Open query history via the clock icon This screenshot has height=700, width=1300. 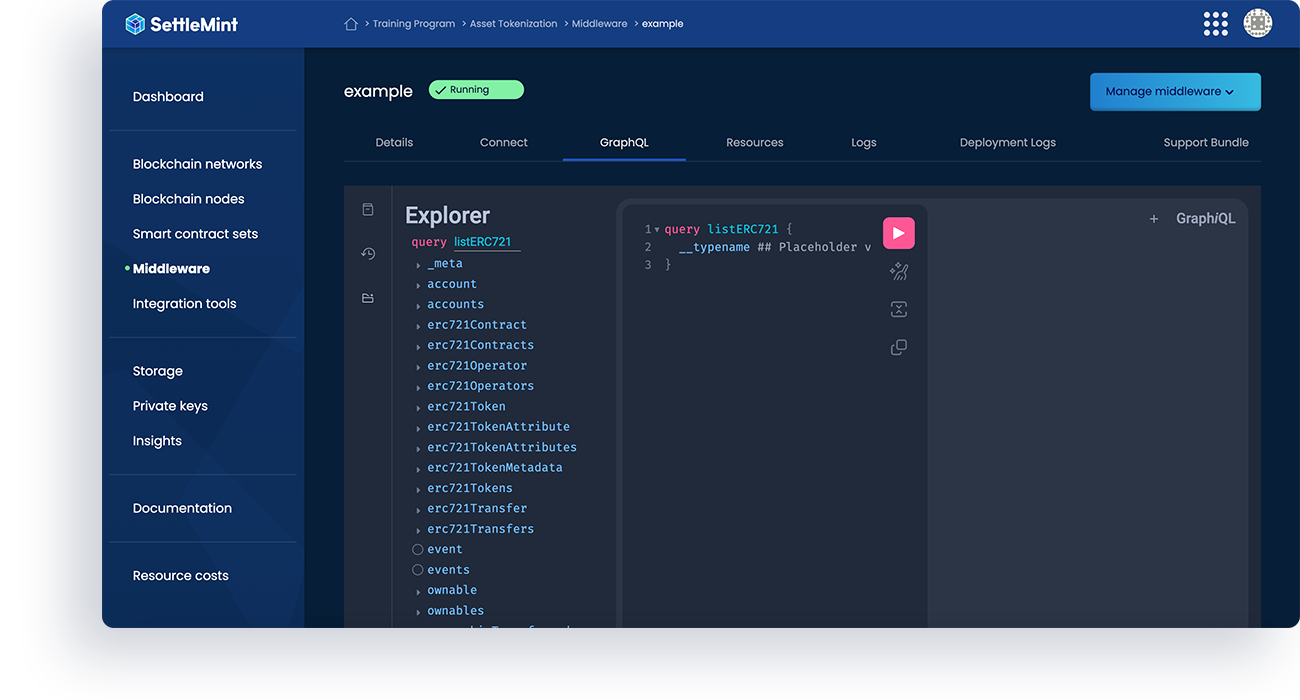coord(368,253)
